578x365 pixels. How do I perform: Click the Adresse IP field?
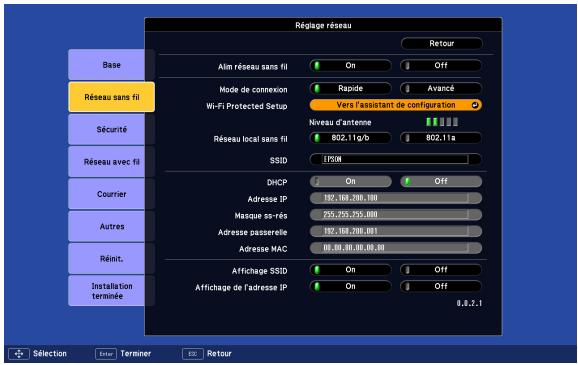coord(396,198)
